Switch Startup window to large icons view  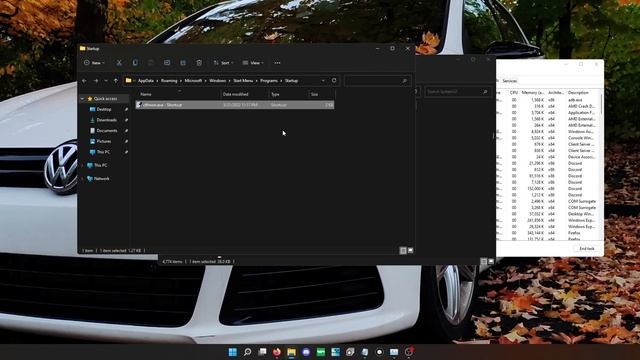411,251
